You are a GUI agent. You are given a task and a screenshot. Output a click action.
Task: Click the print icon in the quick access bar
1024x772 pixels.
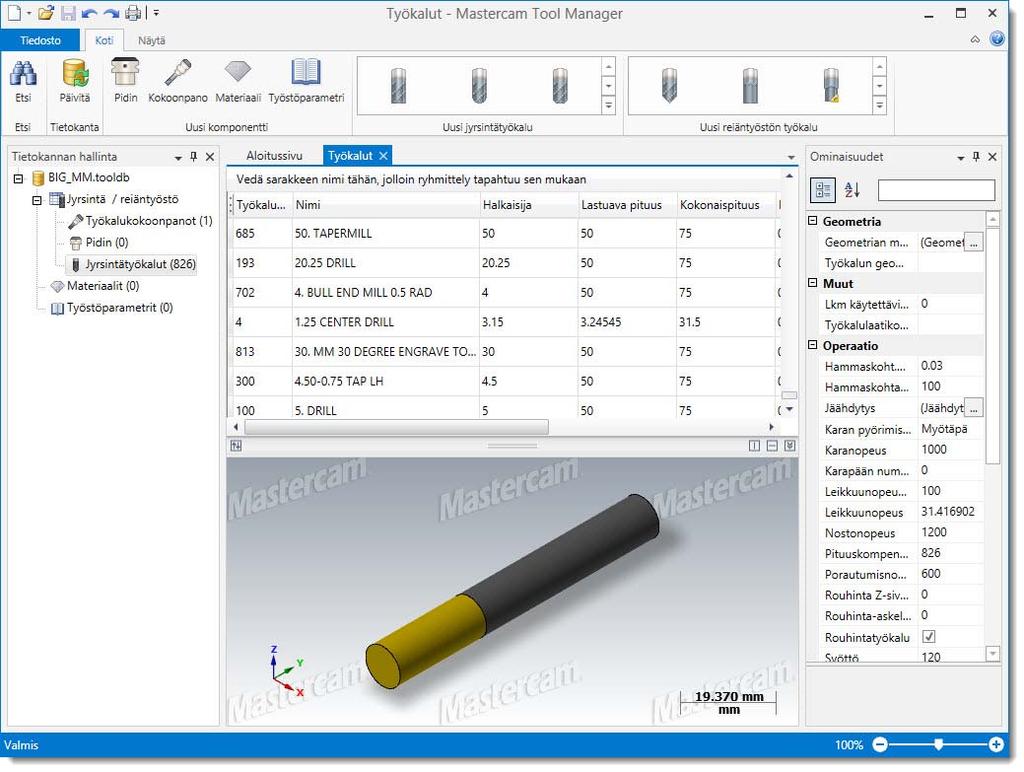coord(133,12)
